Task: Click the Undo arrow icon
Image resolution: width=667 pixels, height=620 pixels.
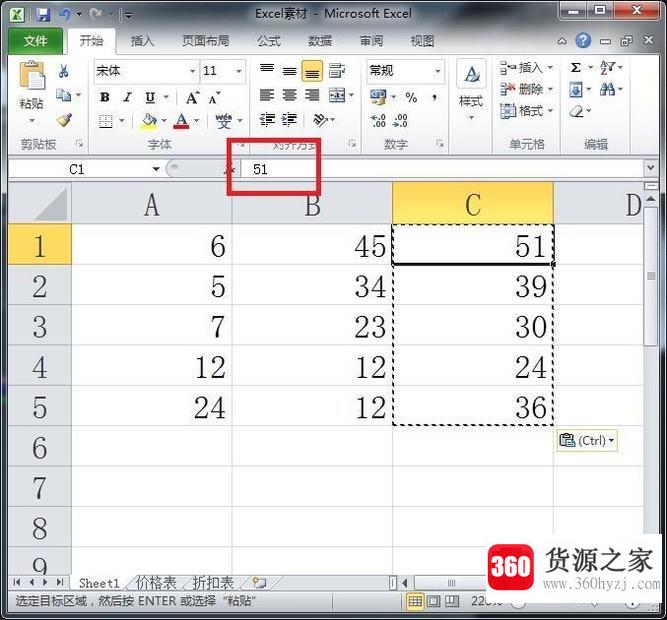Action: pos(65,15)
